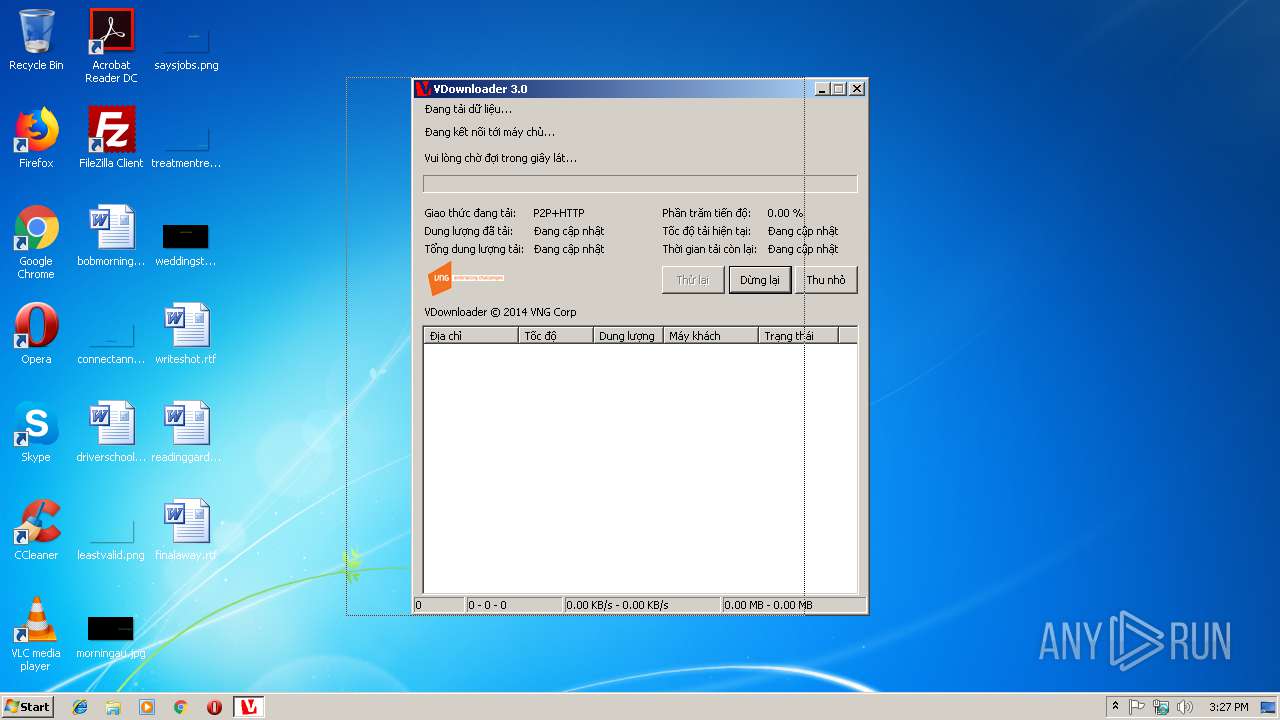The width and height of the screenshot is (1280, 720).
Task: Click the Action Center flag tray icon
Action: pyautogui.click(x=1137, y=706)
